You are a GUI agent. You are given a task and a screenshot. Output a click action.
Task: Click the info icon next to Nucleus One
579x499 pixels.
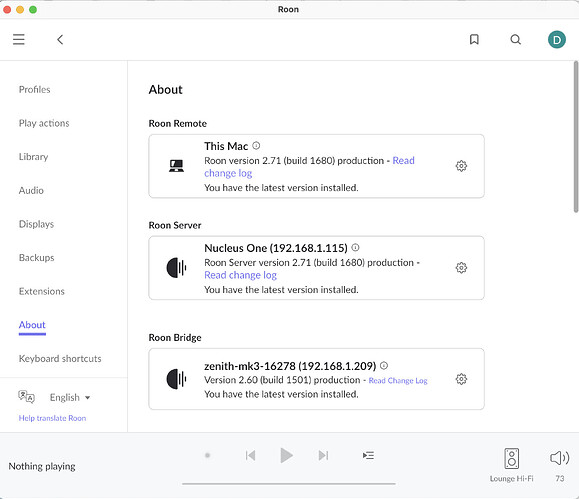click(x=355, y=247)
